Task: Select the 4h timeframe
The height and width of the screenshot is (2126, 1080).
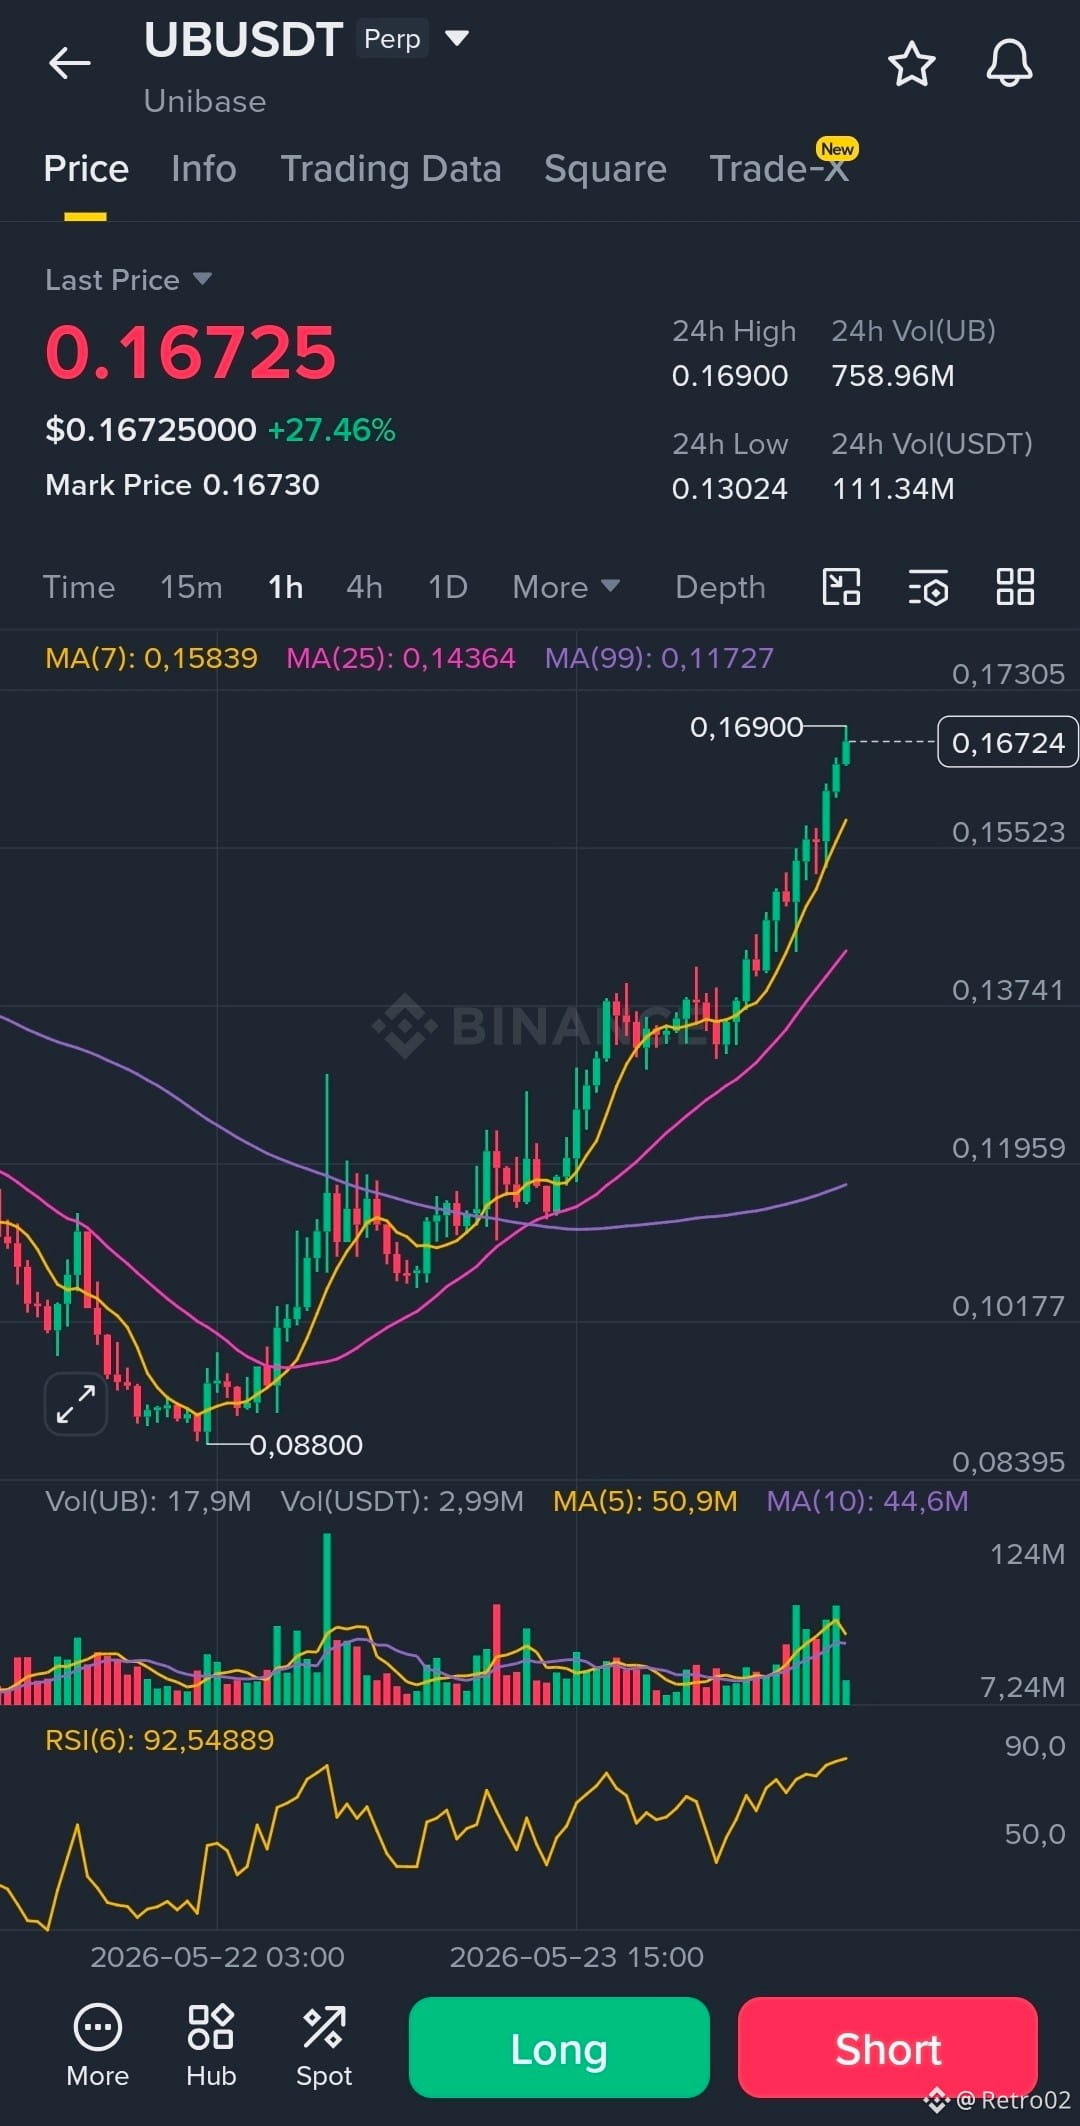Action: [x=364, y=587]
